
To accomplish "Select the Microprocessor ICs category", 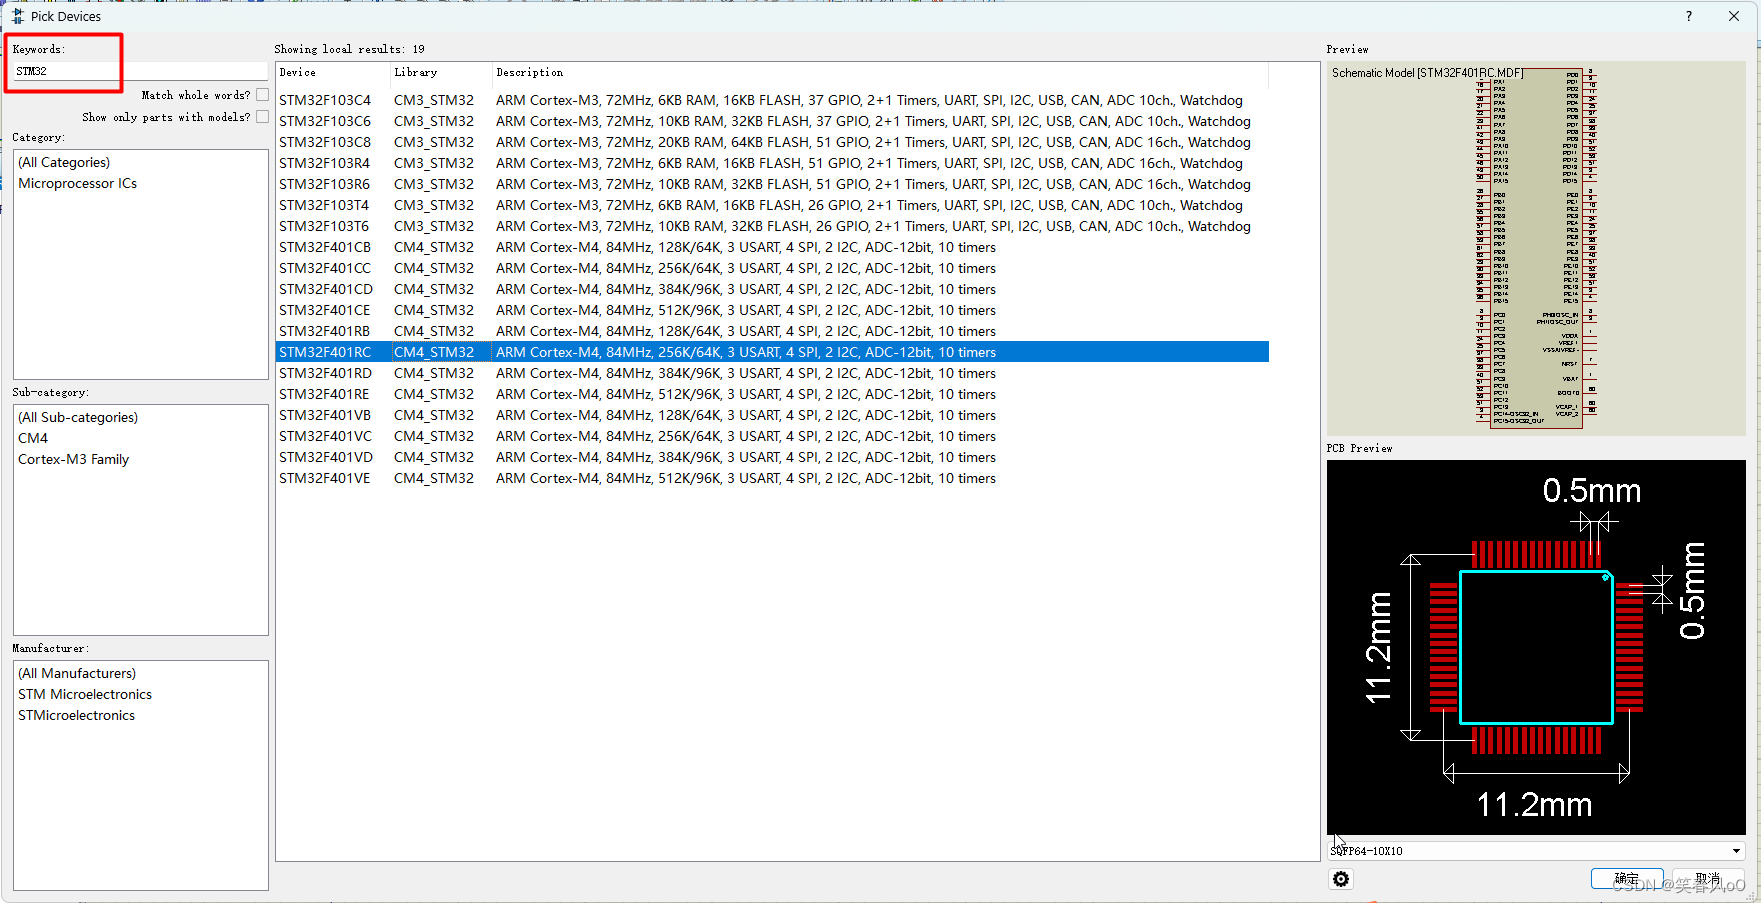I will (77, 183).
